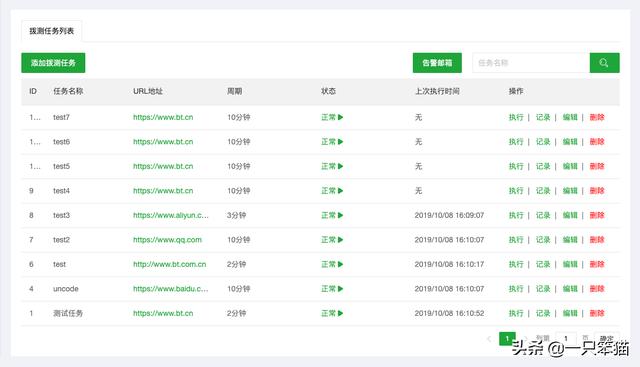The width and height of the screenshot is (640, 367).
Task: Click the status play icon for test6
Action: click(340, 142)
